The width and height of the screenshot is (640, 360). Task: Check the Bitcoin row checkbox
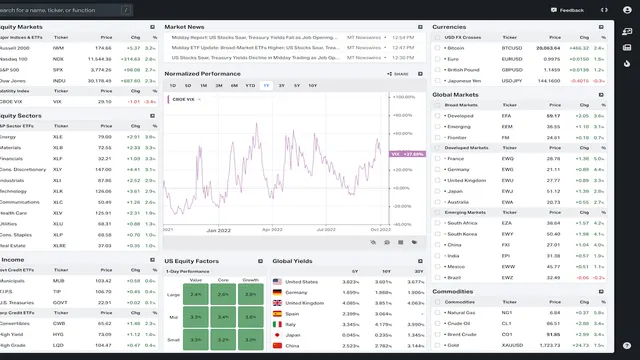tap(438, 48)
